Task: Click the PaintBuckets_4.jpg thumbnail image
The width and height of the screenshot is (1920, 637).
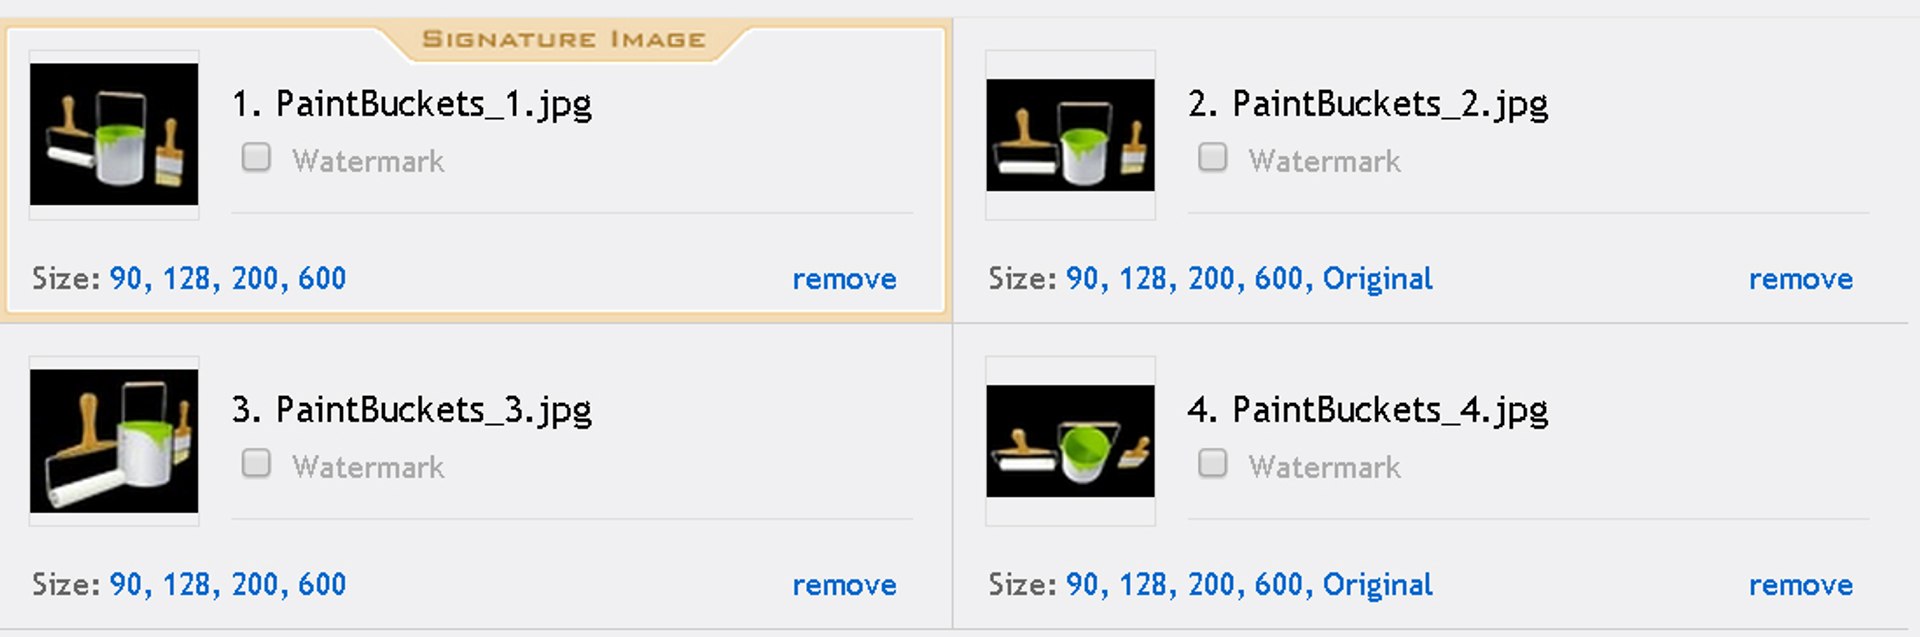Action: point(1070,440)
